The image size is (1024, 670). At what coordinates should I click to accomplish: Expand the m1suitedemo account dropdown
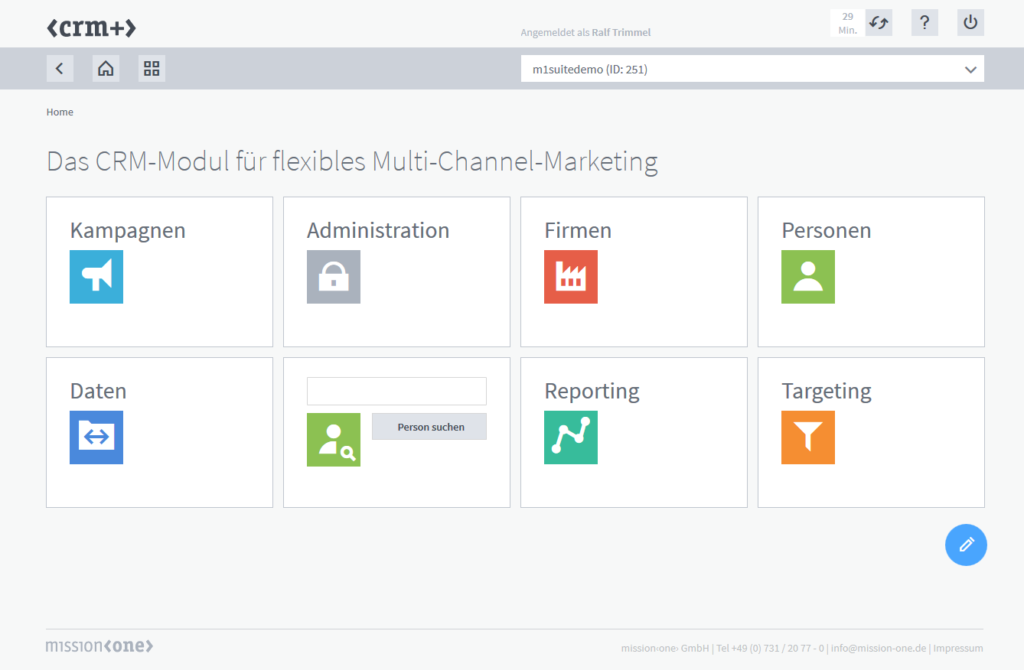pyautogui.click(x=752, y=69)
